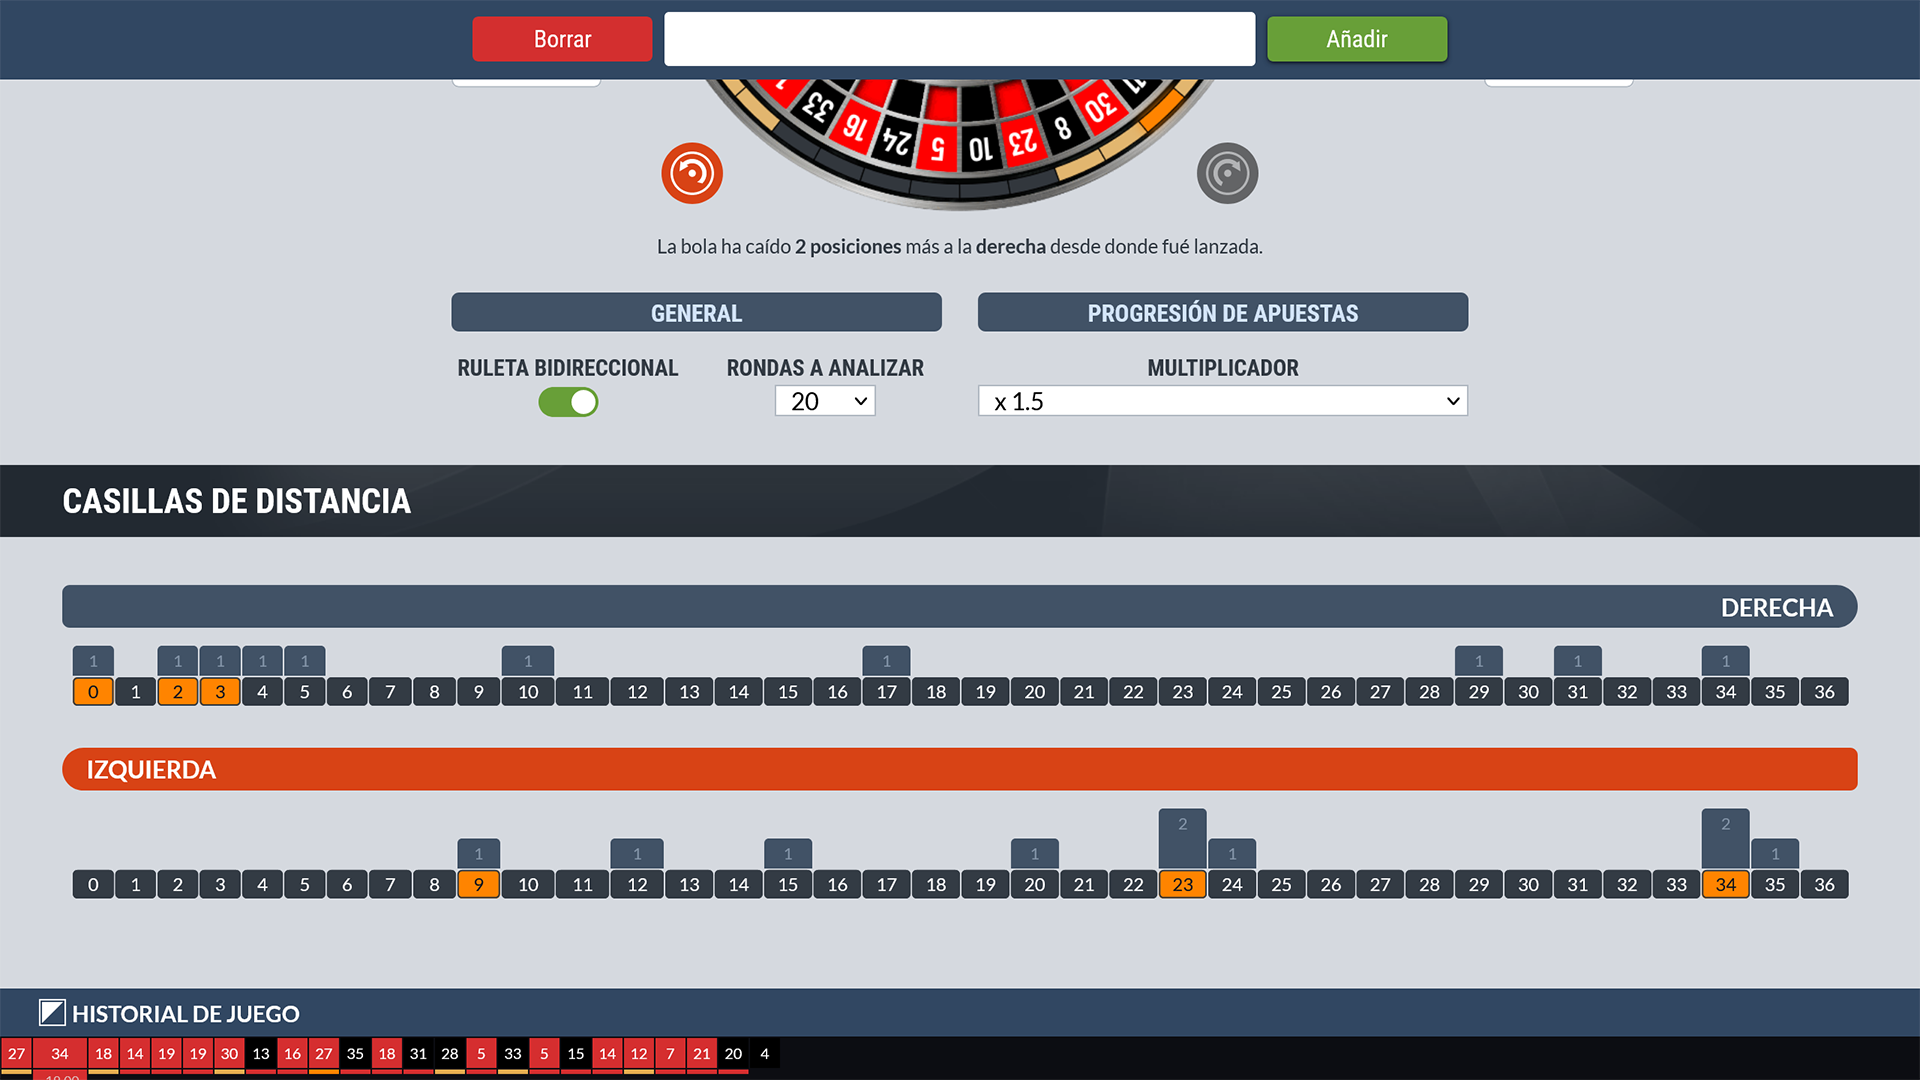The image size is (1920, 1080).
Task: Click history entry 7 in Historial de Juego
Action: [x=670, y=1054]
